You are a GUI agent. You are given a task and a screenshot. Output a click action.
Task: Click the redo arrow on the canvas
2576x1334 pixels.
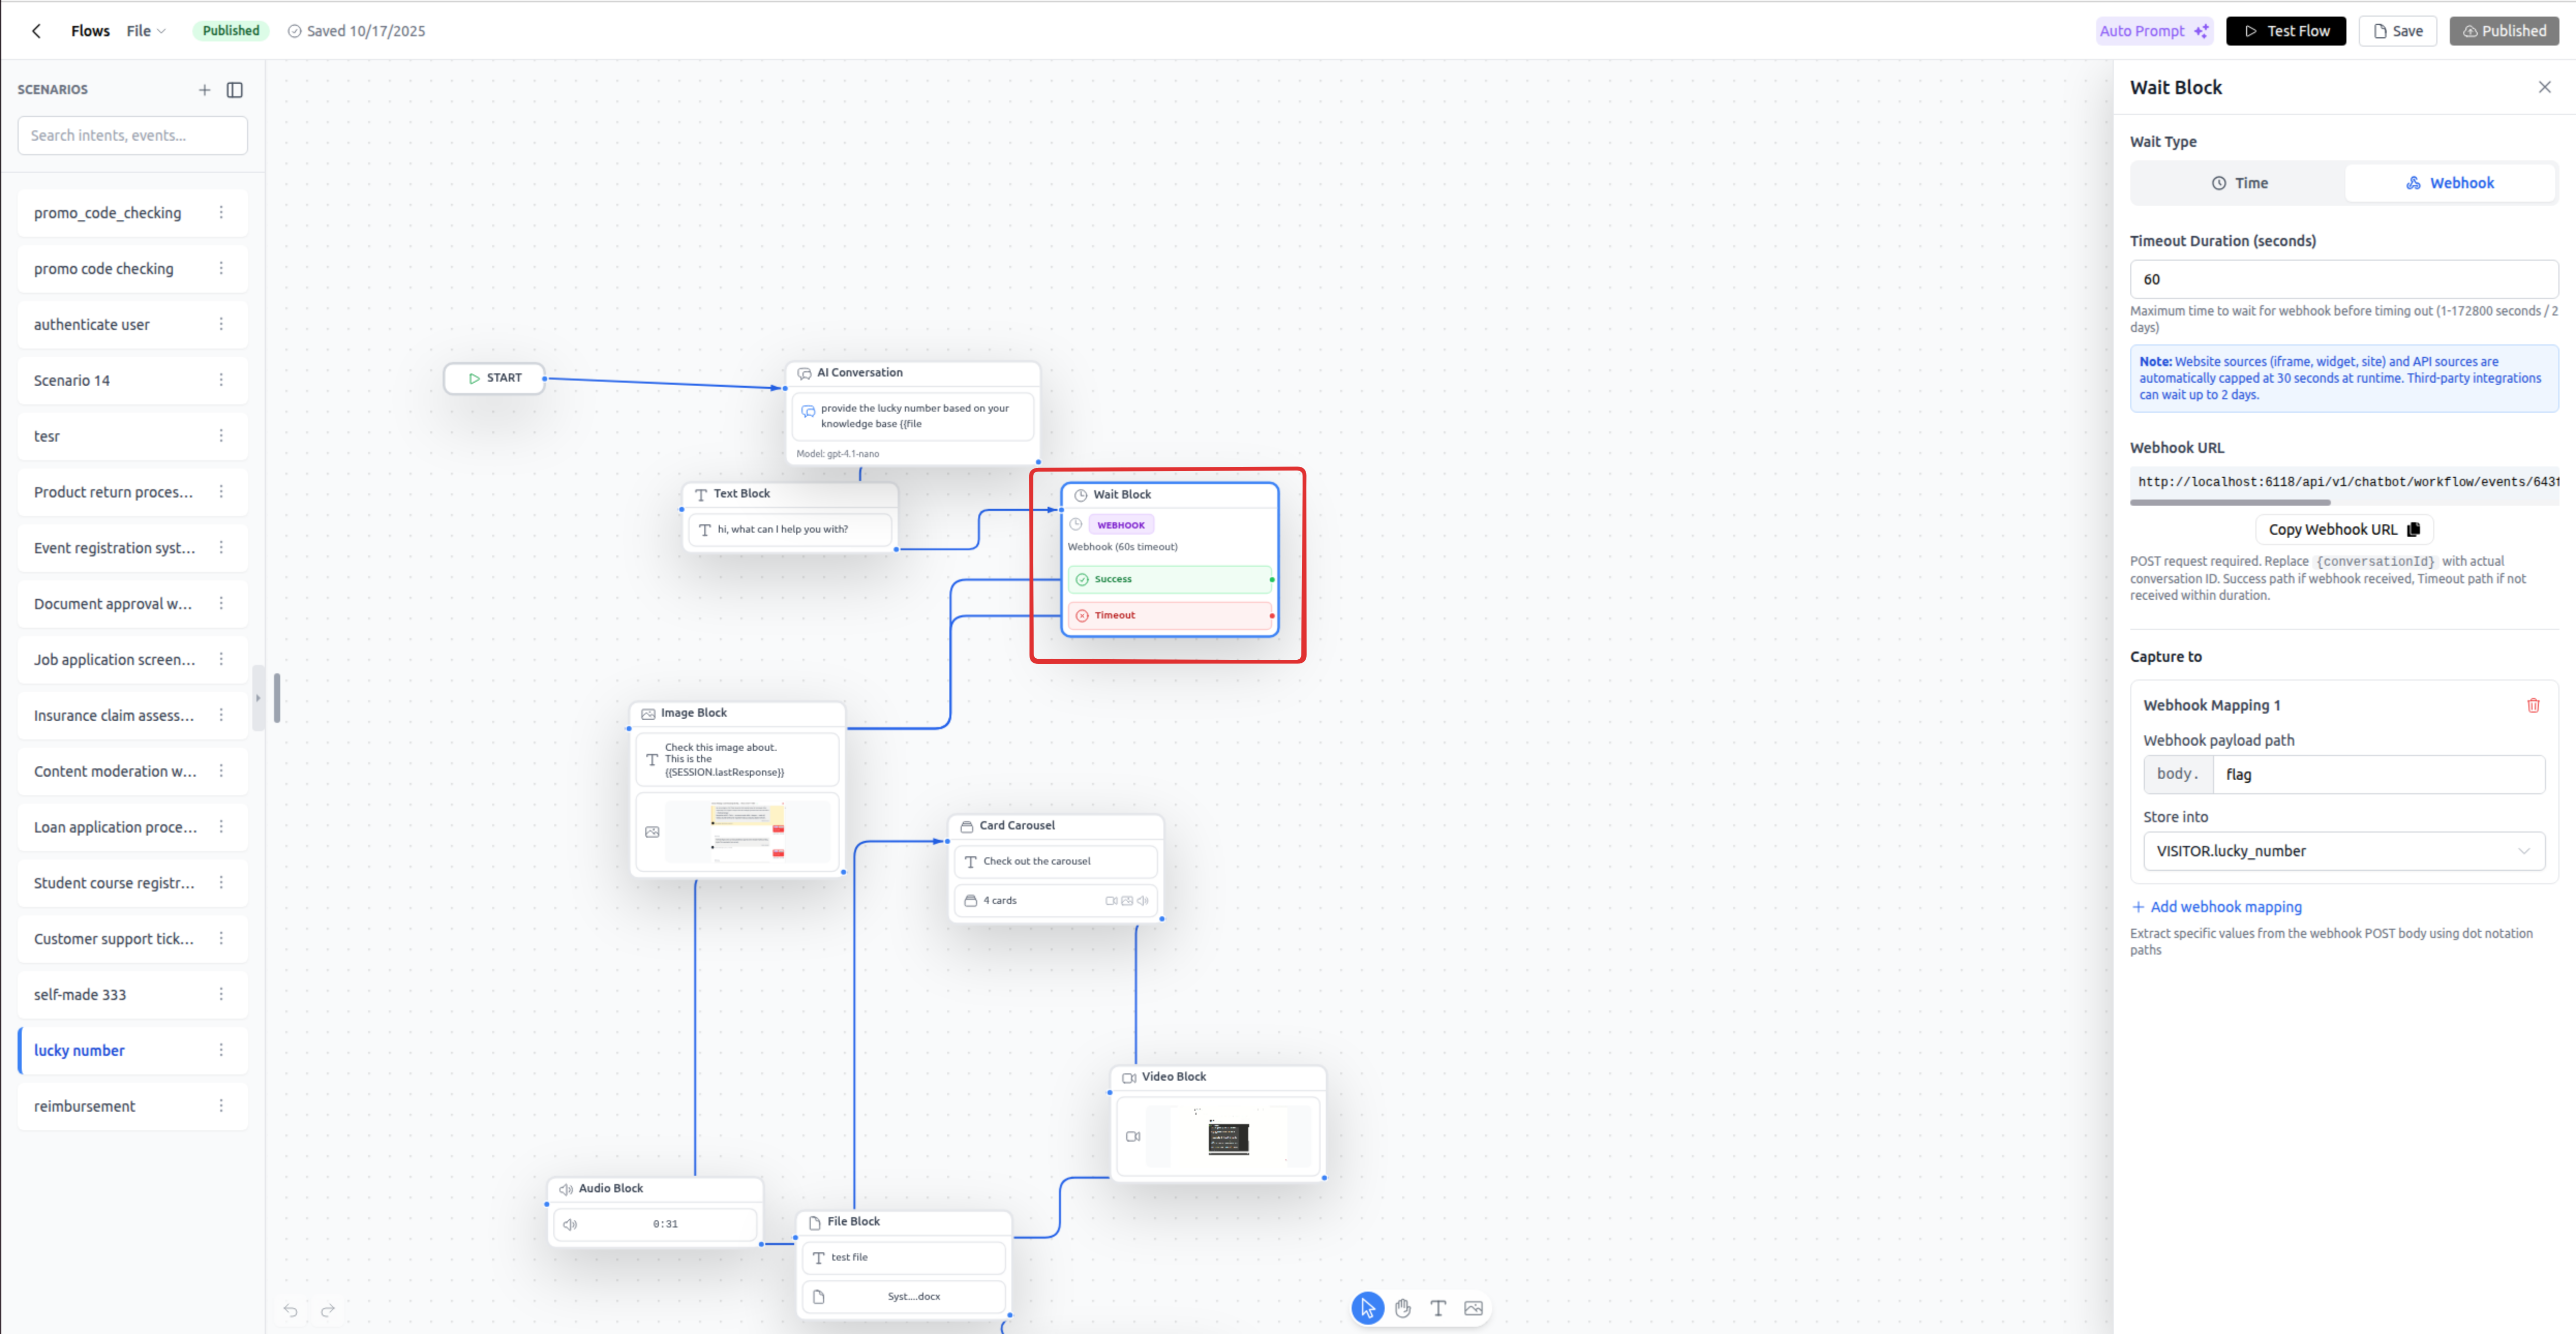[327, 1310]
